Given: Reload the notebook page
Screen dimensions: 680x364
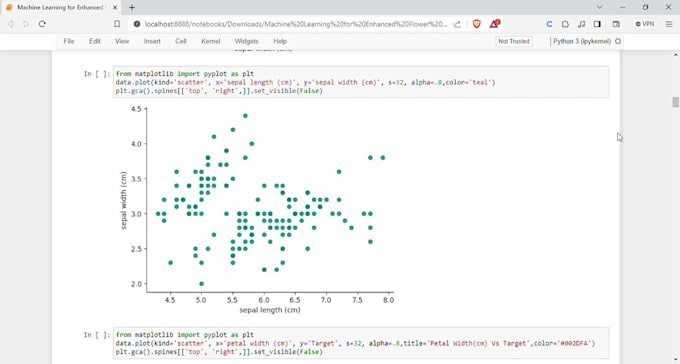Looking at the screenshot, I should click(x=42, y=24).
